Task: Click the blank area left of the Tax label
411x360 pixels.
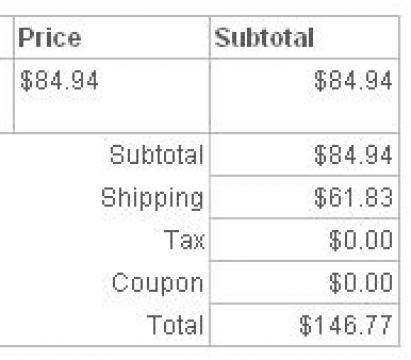Action: click(x=82, y=240)
